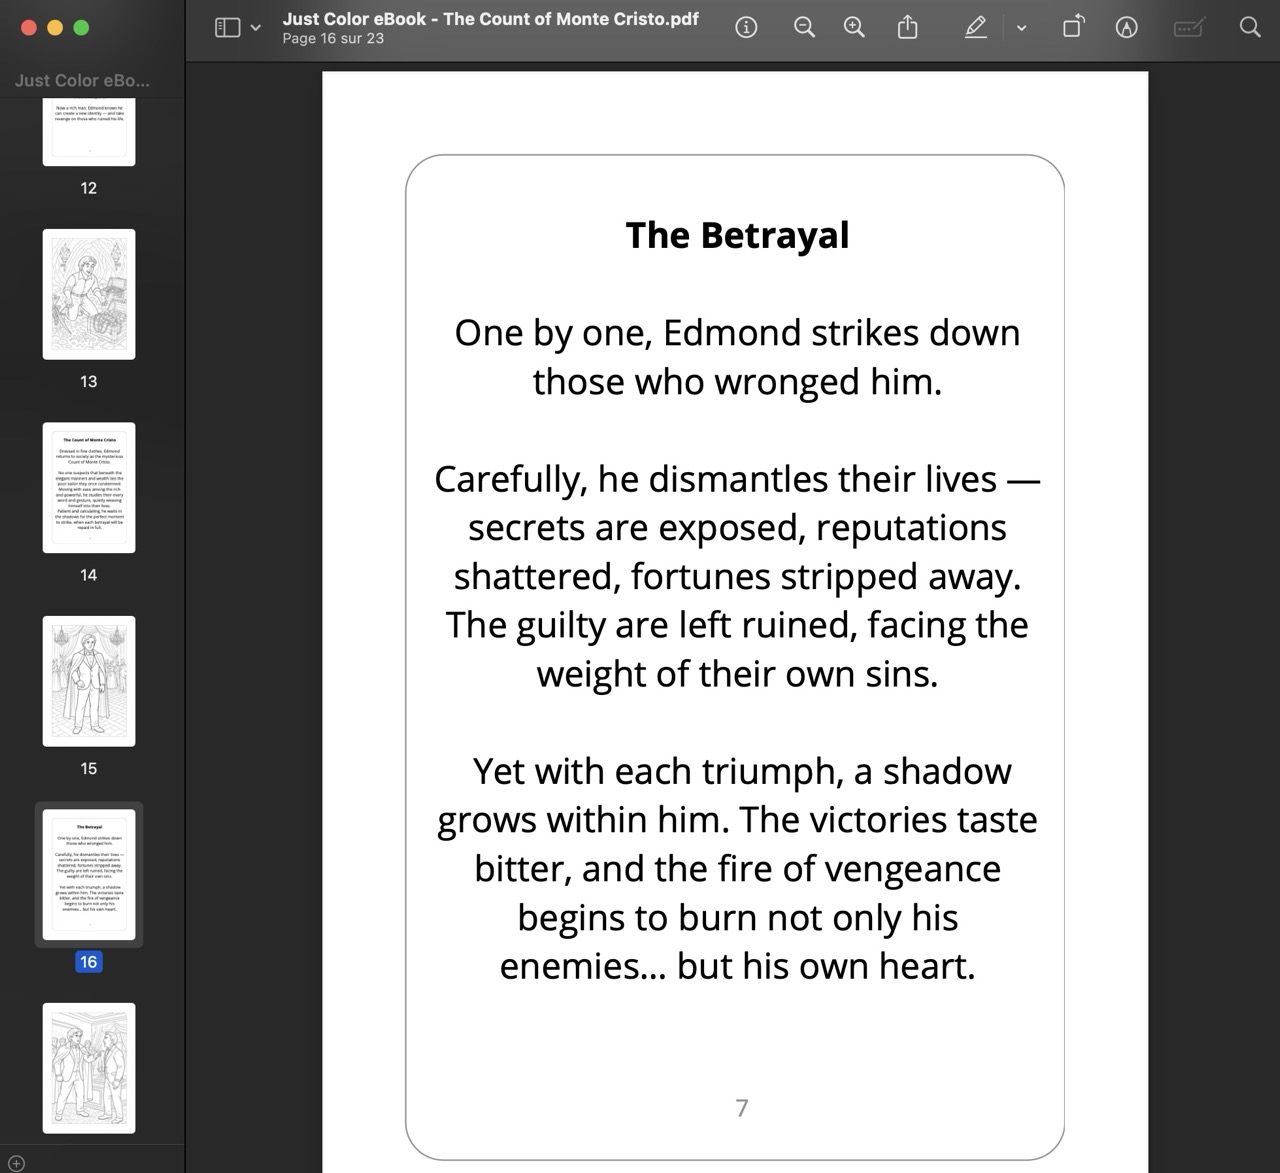This screenshot has height=1173, width=1280.
Task: Open sidebar view options dropdown chevron
Action: click(256, 28)
